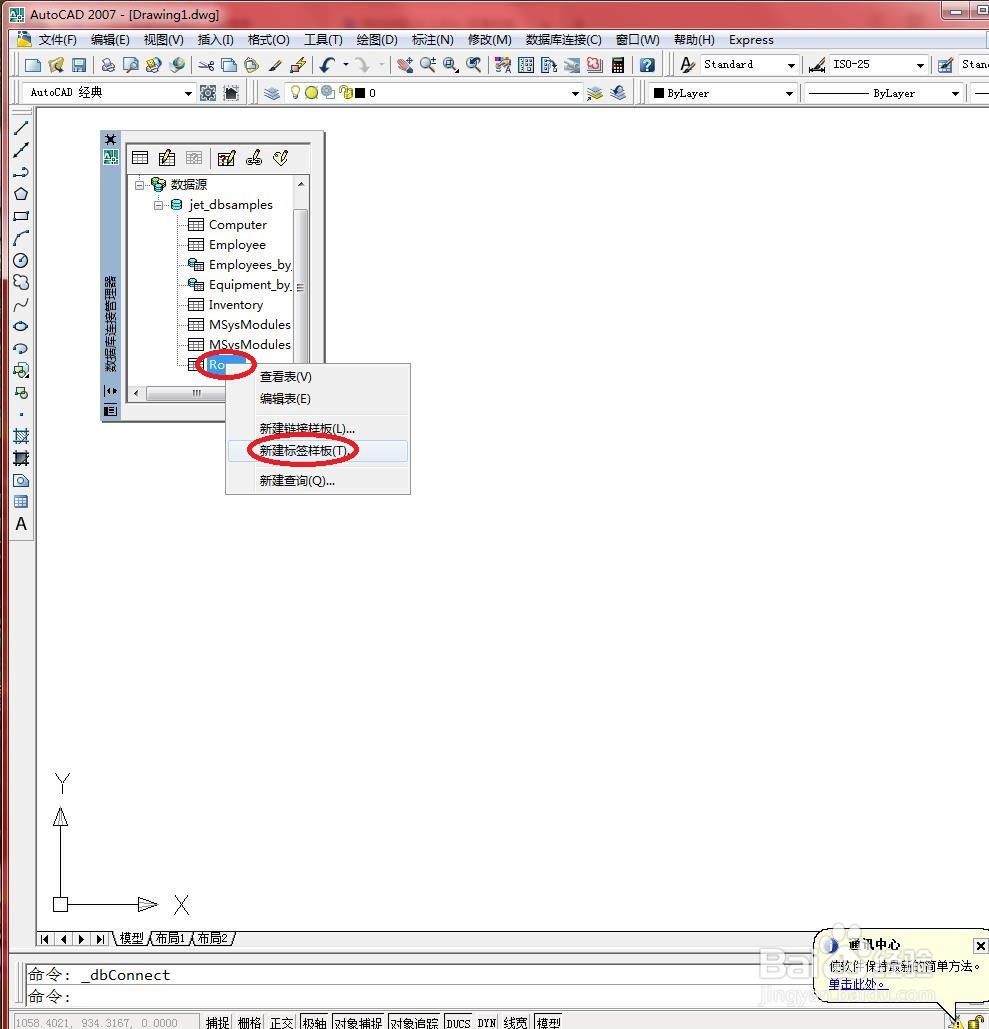The width and height of the screenshot is (989, 1029).
Task: Select the Hatch draw tool
Action: pos(21,436)
